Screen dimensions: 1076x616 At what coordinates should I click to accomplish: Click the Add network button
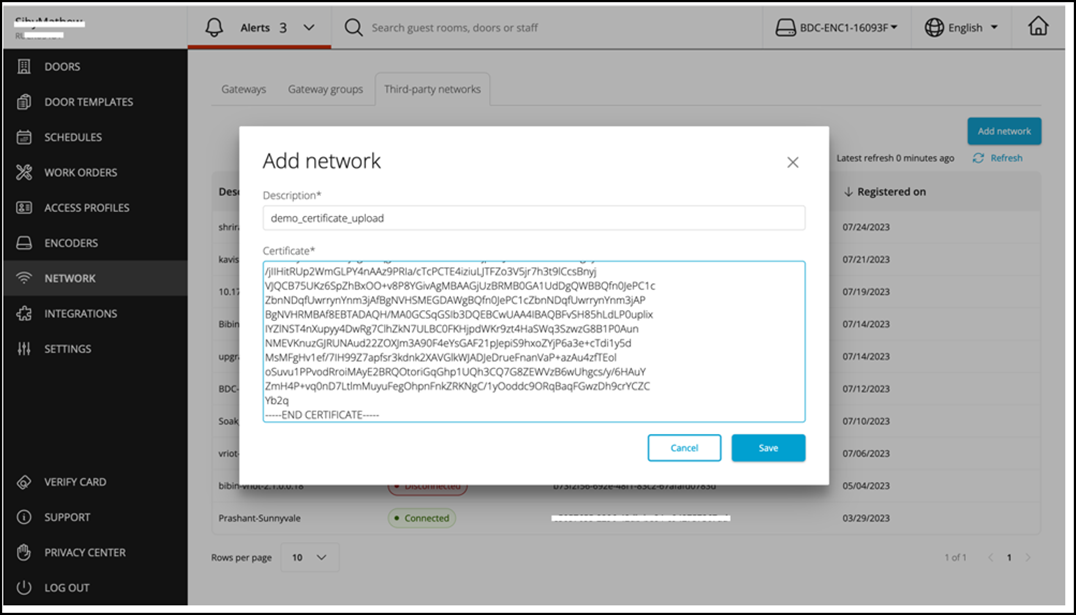point(1004,131)
